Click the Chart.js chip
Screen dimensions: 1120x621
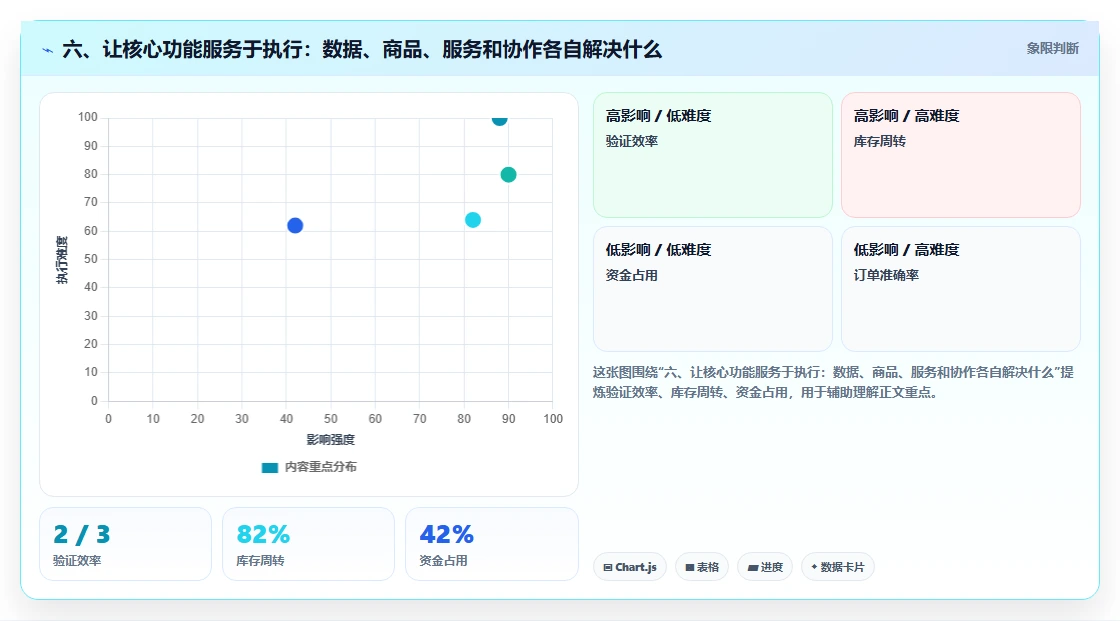click(x=629, y=567)
